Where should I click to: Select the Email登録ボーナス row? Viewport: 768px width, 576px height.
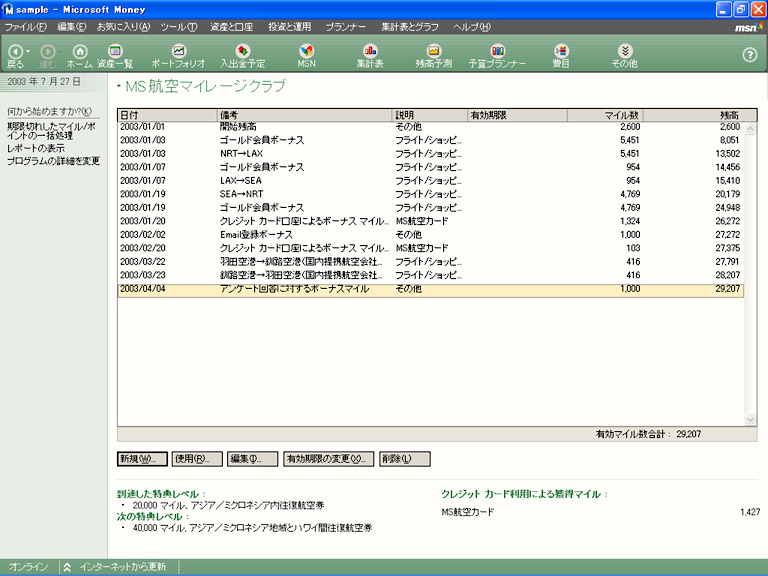[x=431, y=235]
